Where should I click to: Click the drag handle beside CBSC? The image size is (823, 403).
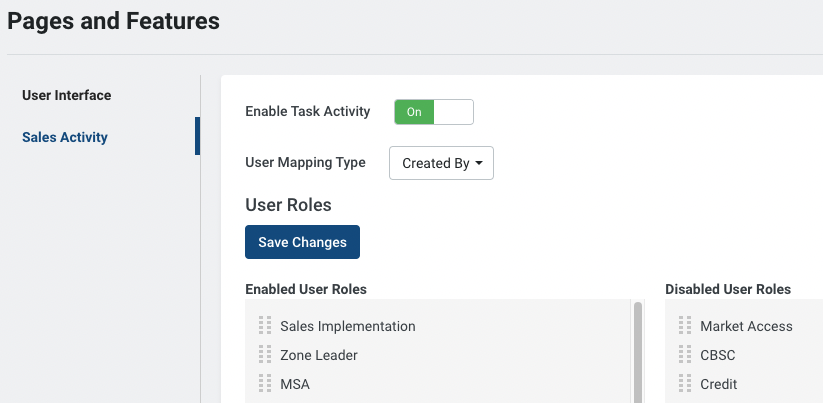tap(685, 354)
